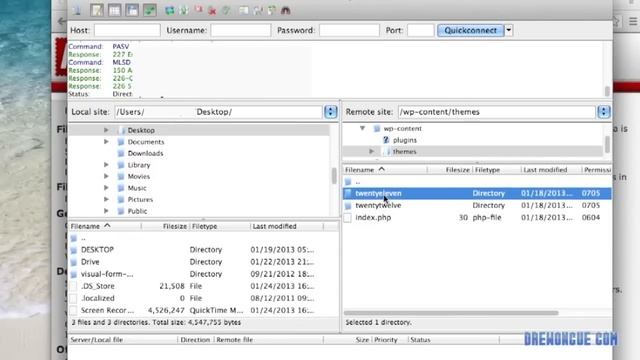640x360 pixels.
Task: Toggle directory comparison
Action: pos(258,11)
